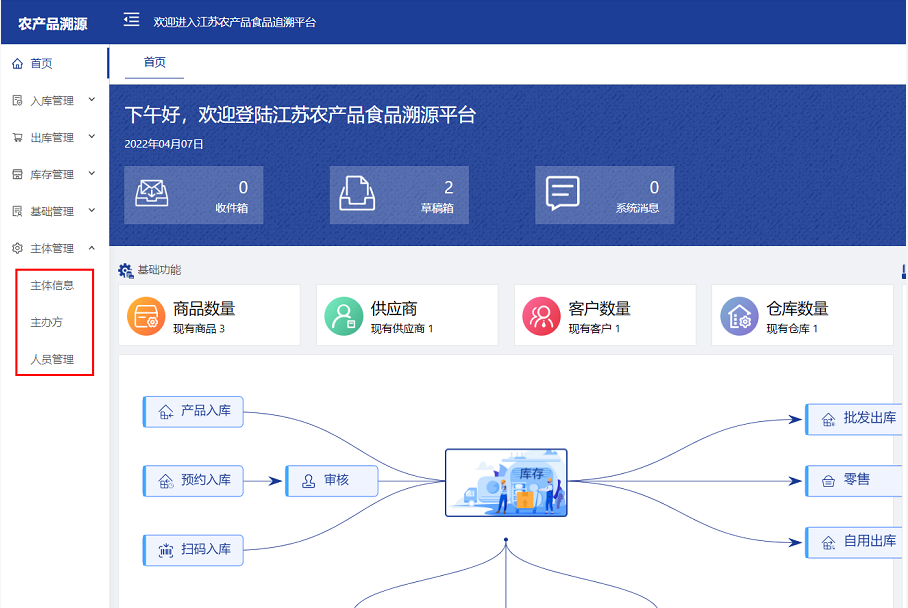Click the red customer quantity icon

[542, 316]
